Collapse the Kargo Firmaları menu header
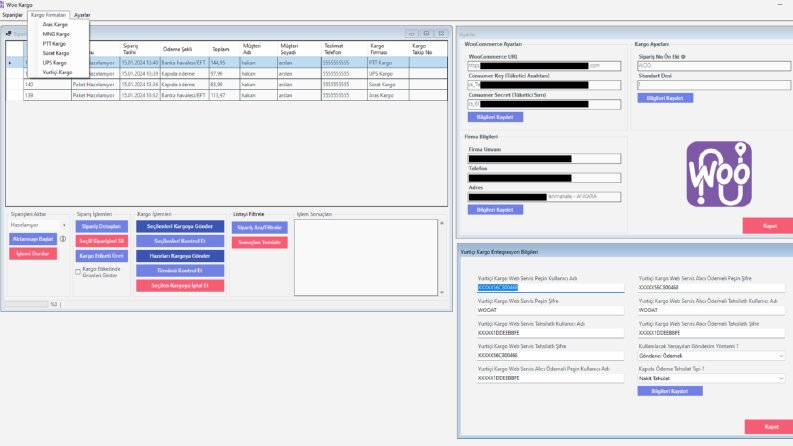793x446 pixels. pos(49,15)
